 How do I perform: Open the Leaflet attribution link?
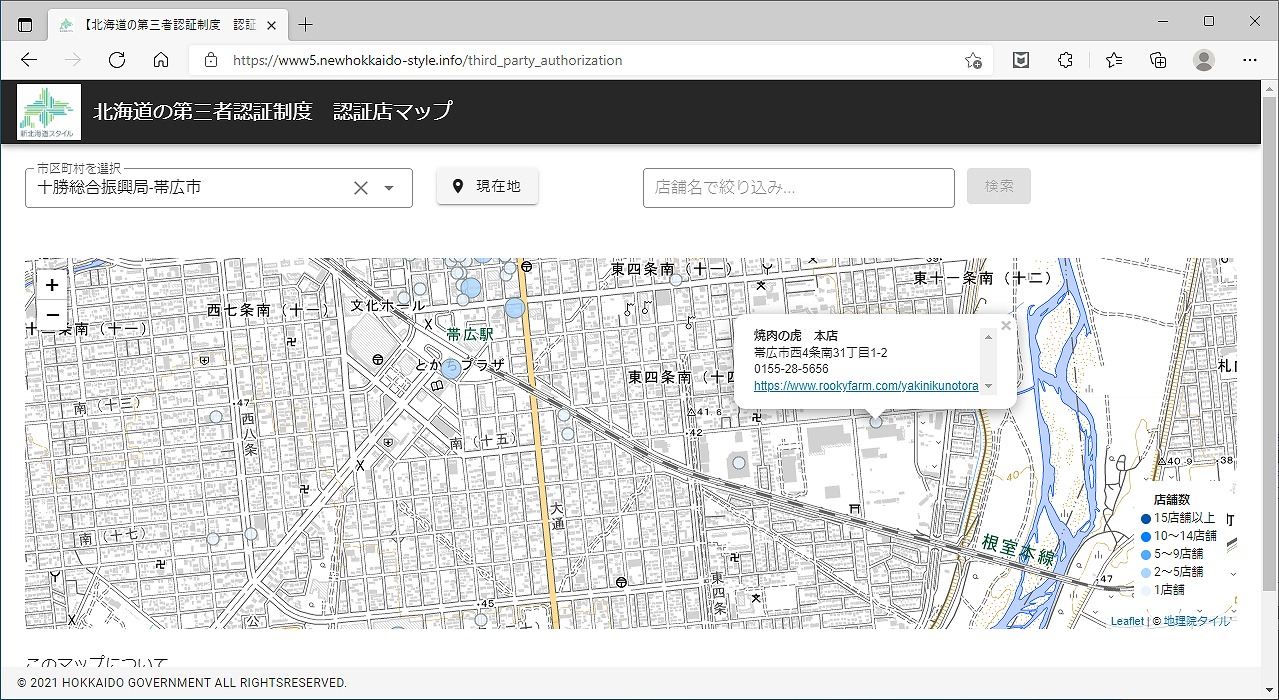pos(1126,621)
